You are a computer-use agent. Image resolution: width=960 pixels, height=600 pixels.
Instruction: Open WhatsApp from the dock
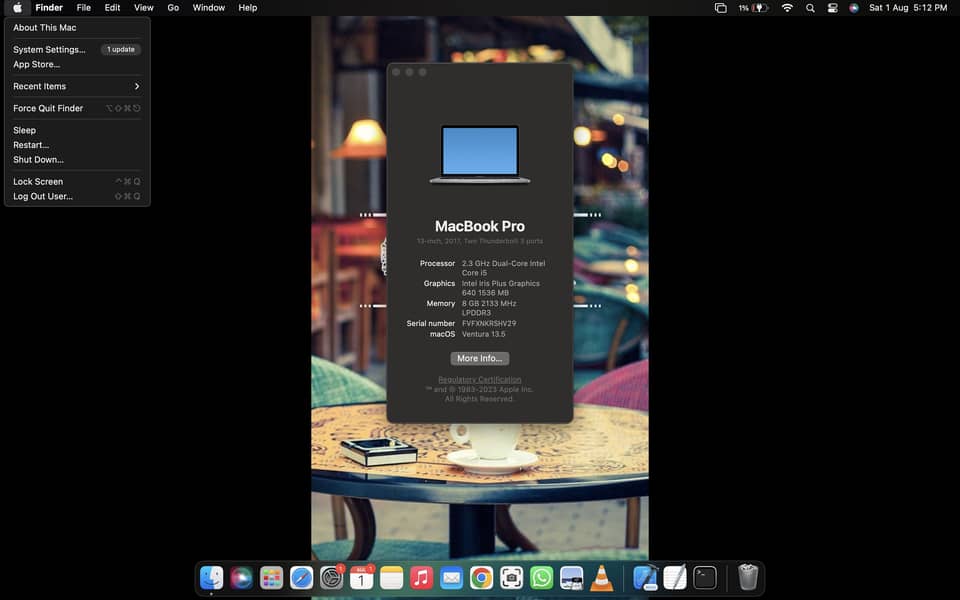541,577
